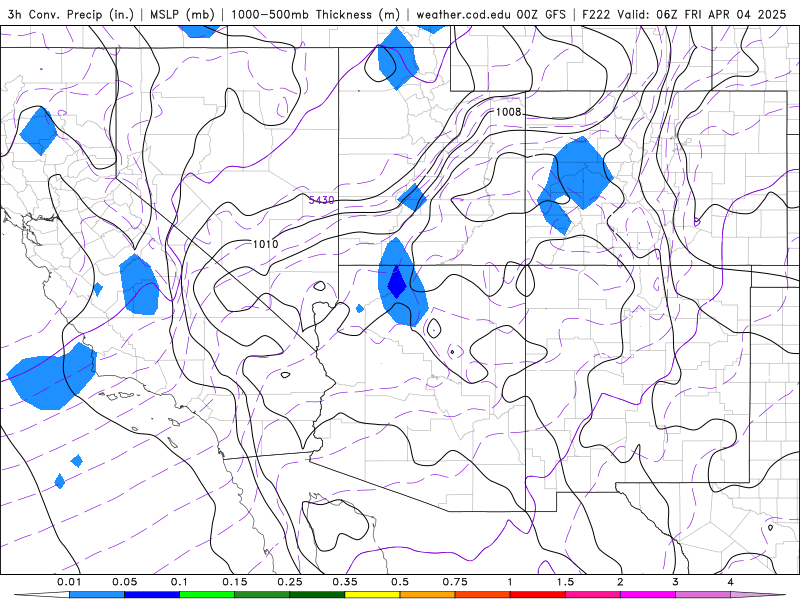Click the 0.15 legend value
This screenshot has height=600, width=800.
(235, 582)
